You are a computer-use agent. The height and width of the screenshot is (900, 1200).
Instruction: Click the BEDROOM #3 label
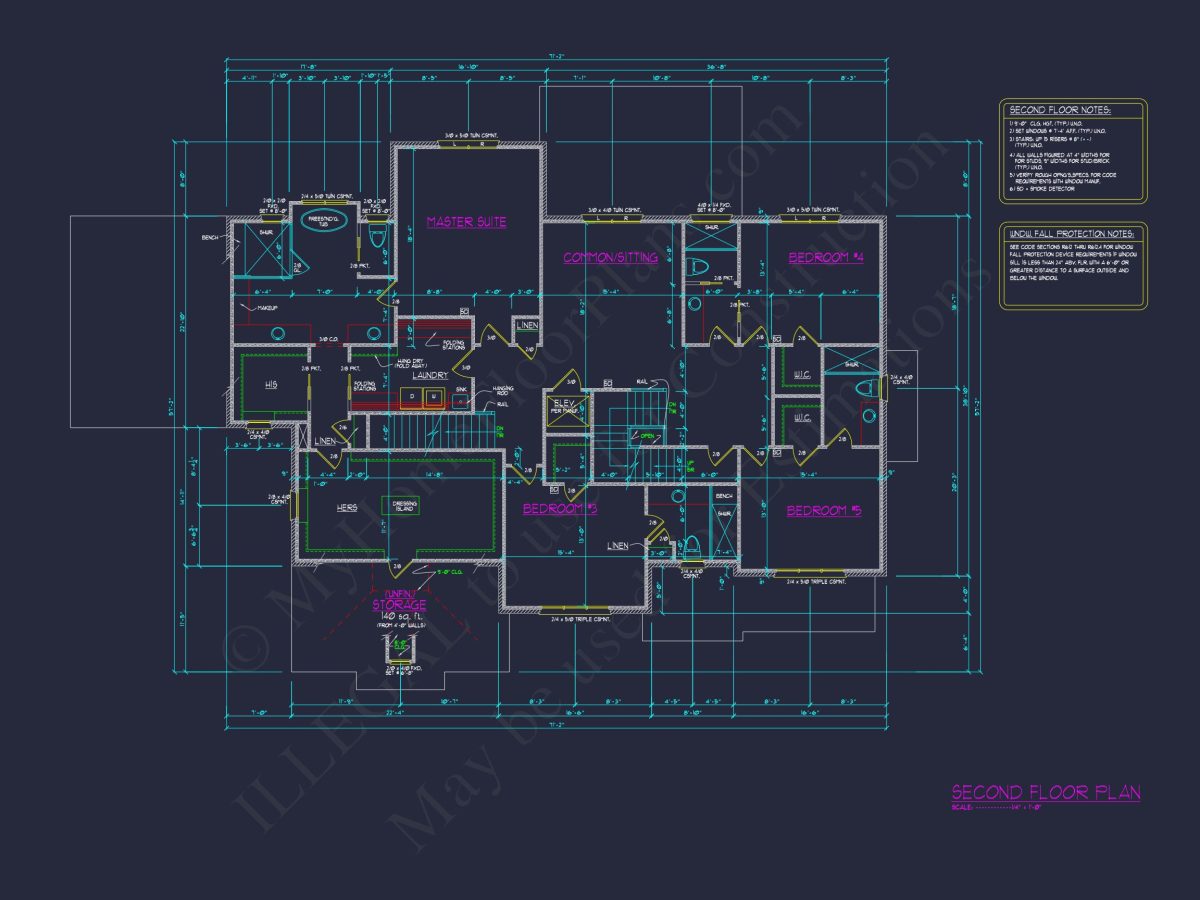pyautogui.click(x=559, y=510)
